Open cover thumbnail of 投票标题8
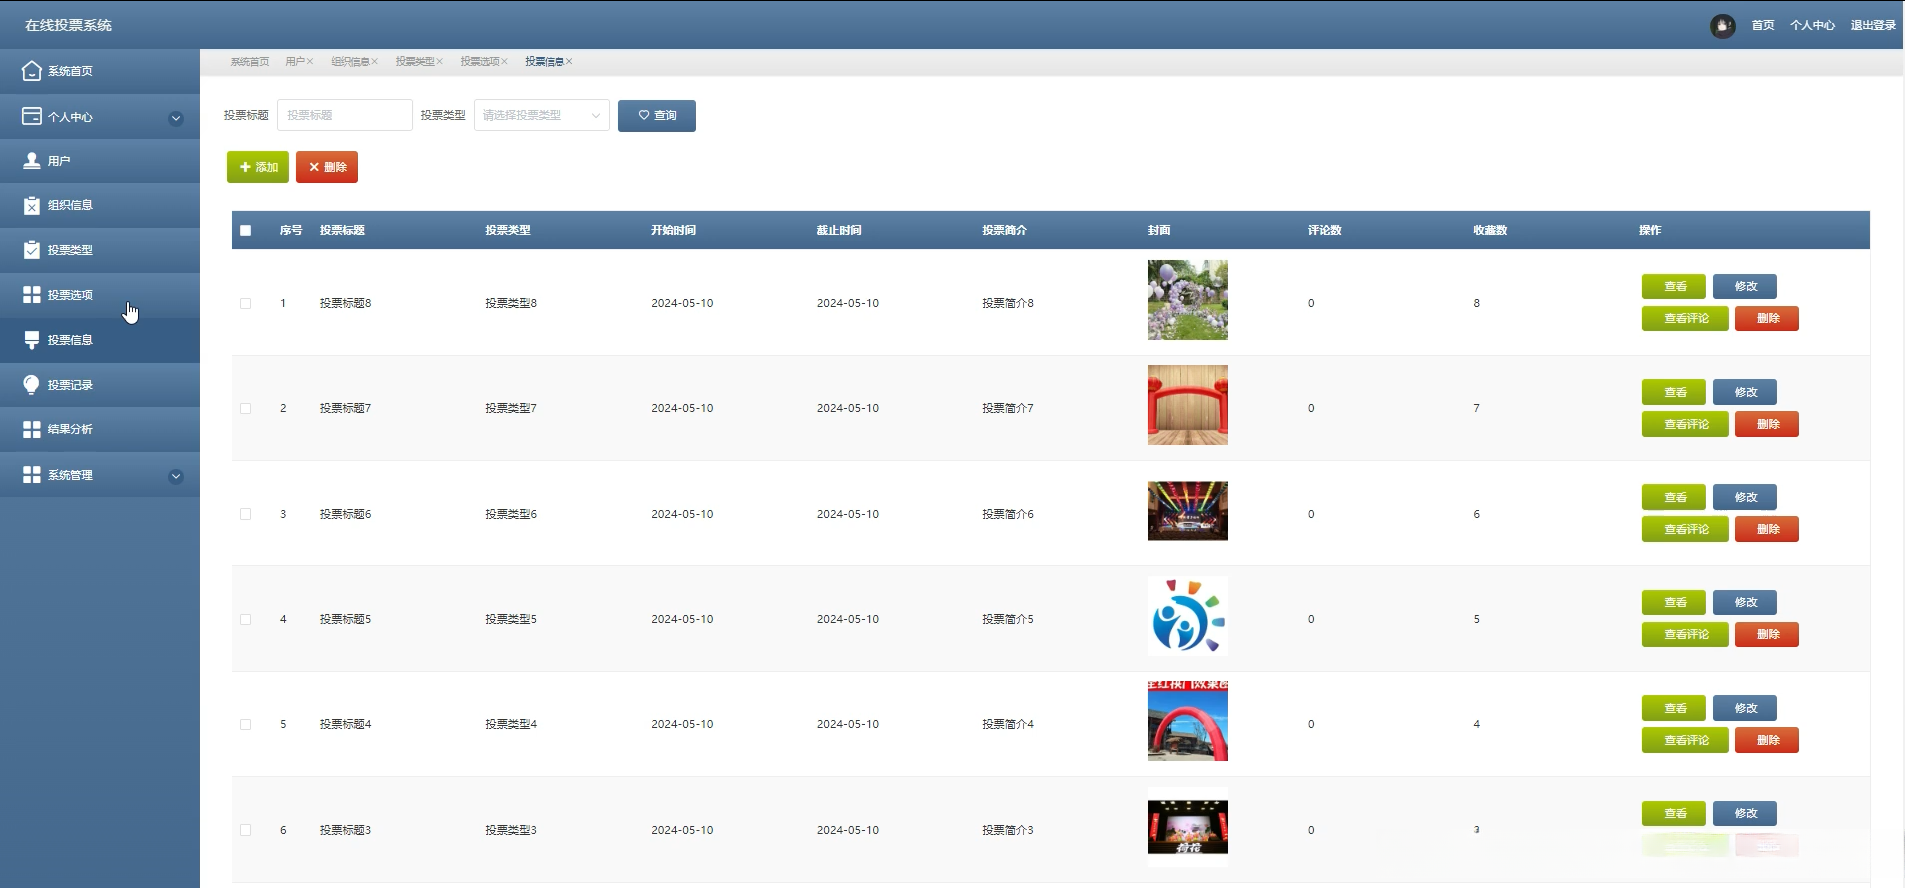The image size is (1905, 888). tap(1188, 300)
